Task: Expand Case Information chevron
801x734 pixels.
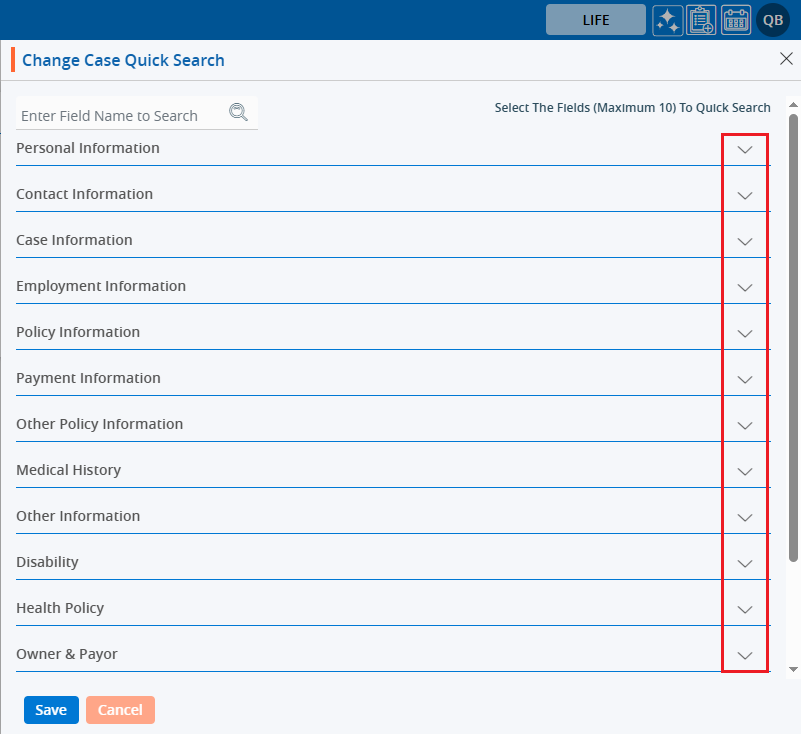Action: click(x=745, y=241)
